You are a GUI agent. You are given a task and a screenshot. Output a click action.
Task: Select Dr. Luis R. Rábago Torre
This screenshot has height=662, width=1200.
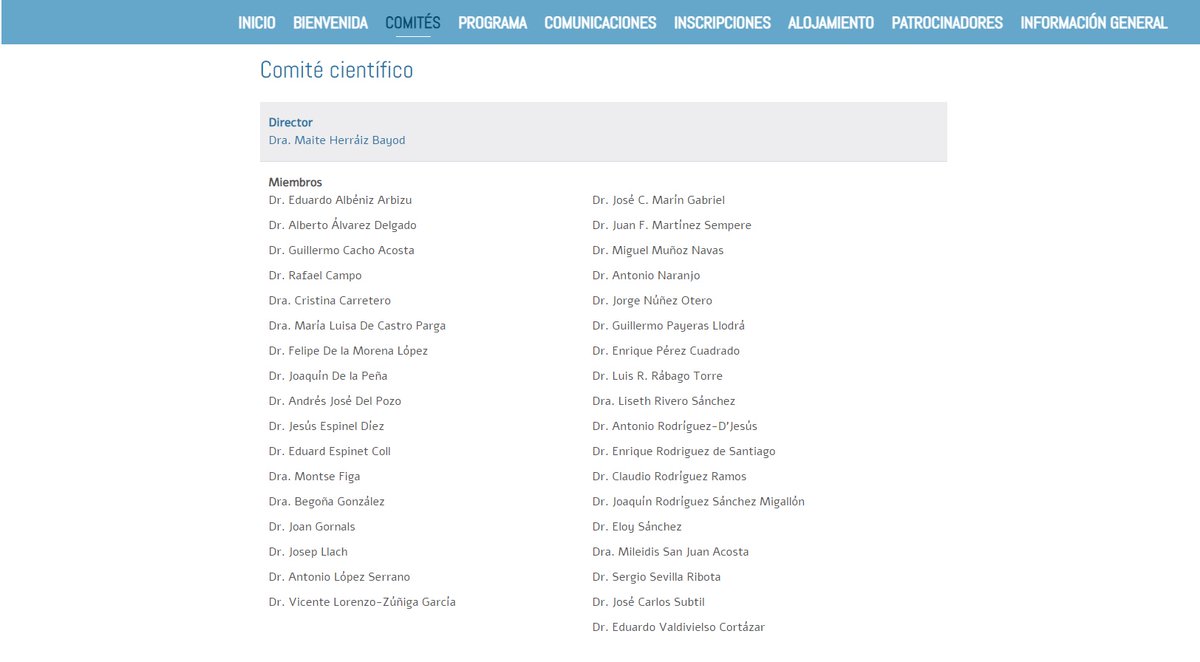coord(657,376)
